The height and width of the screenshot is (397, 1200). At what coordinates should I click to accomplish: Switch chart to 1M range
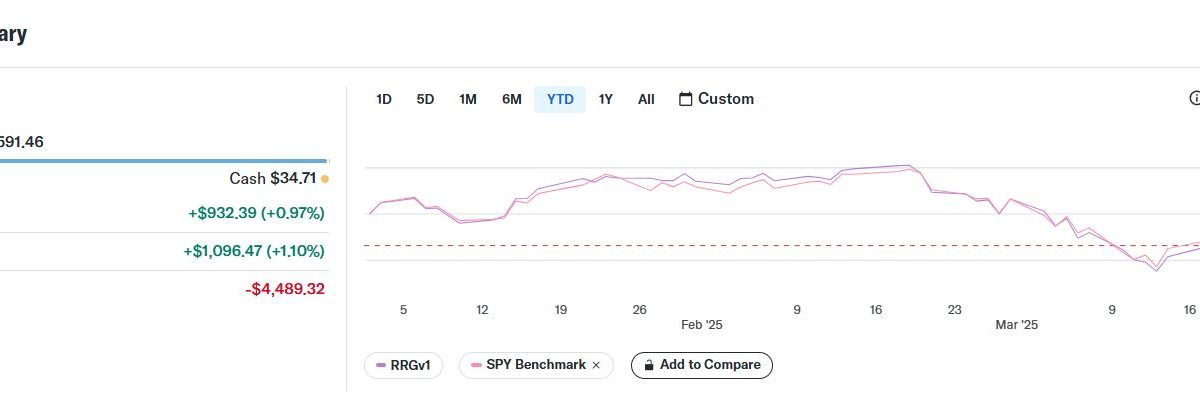(467, 99)
